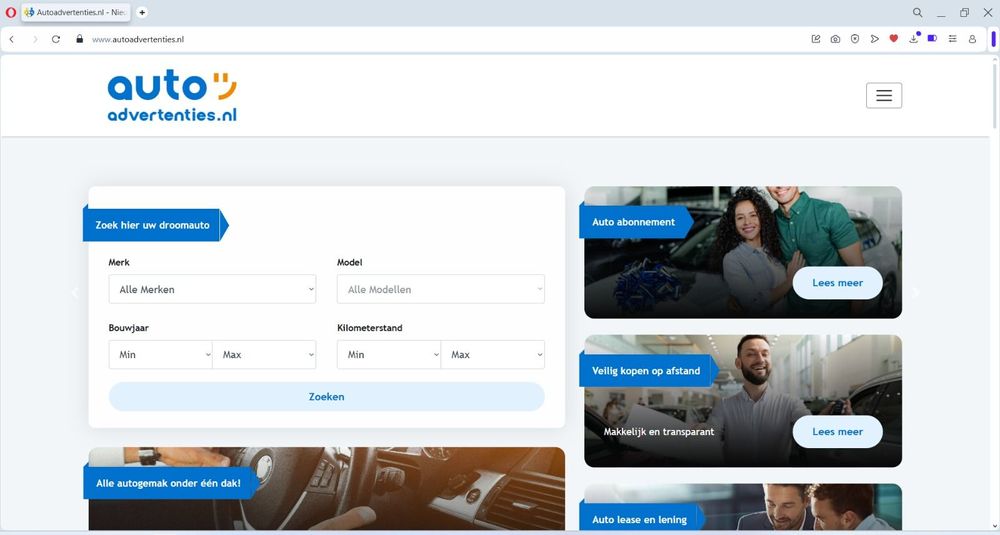
Task: Open the downloads icon
Action: click(914, 38)
